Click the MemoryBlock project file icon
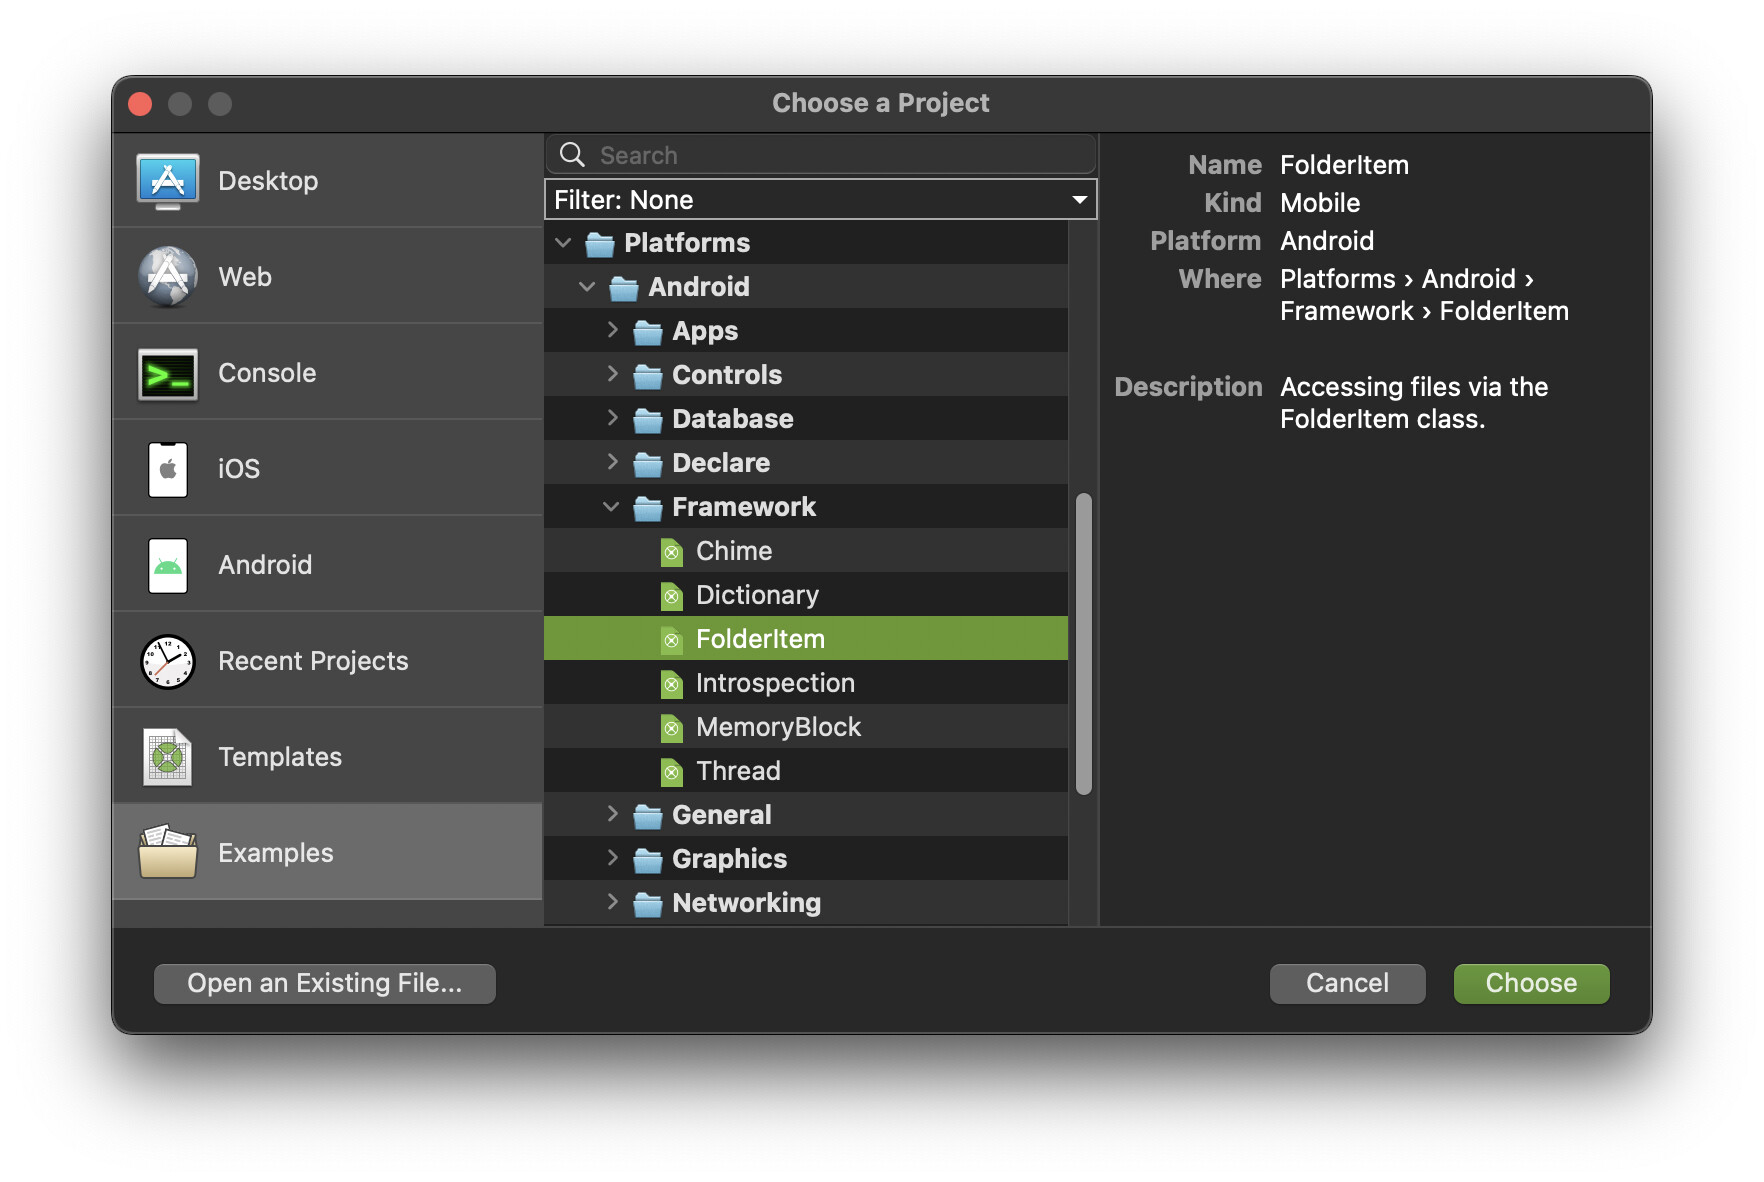The width and height of the screenshot is (1764, 1182). pyautogui.click(x=672, y=728)
